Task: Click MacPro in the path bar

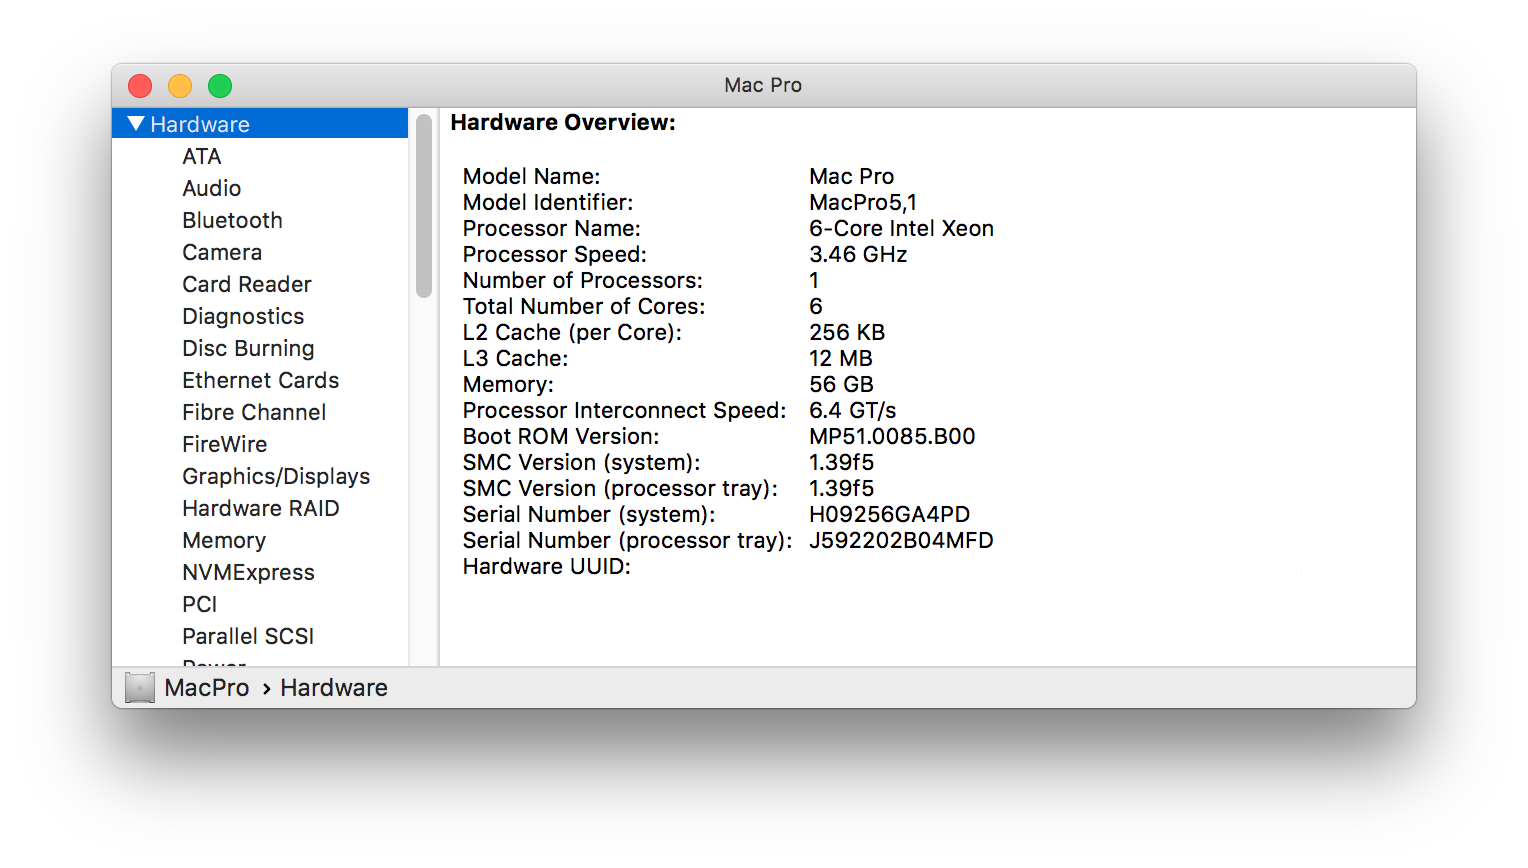Action: 207,688
